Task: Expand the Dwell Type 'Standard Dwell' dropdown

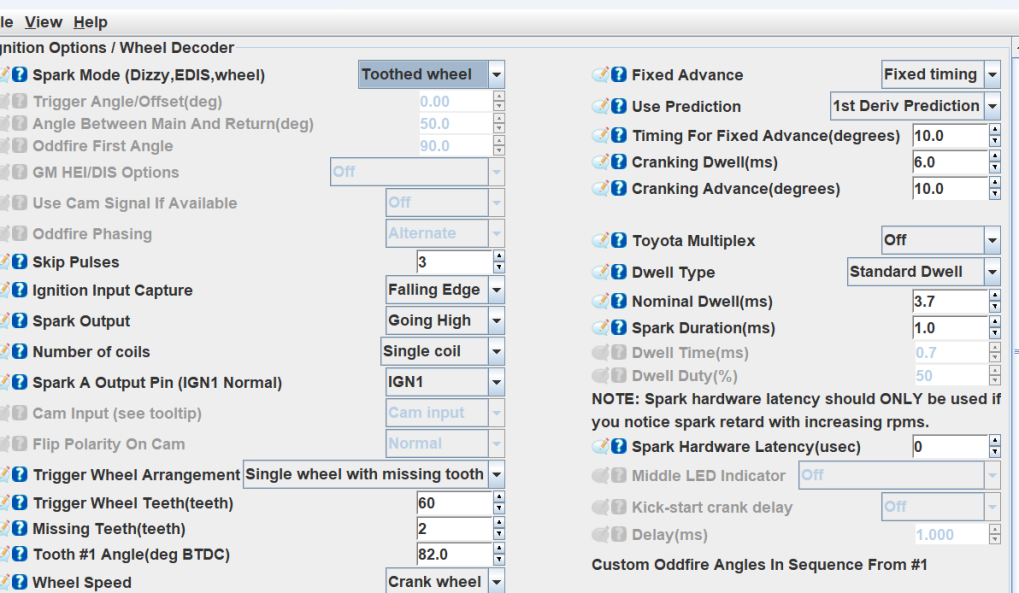Action: click(991, 272)
